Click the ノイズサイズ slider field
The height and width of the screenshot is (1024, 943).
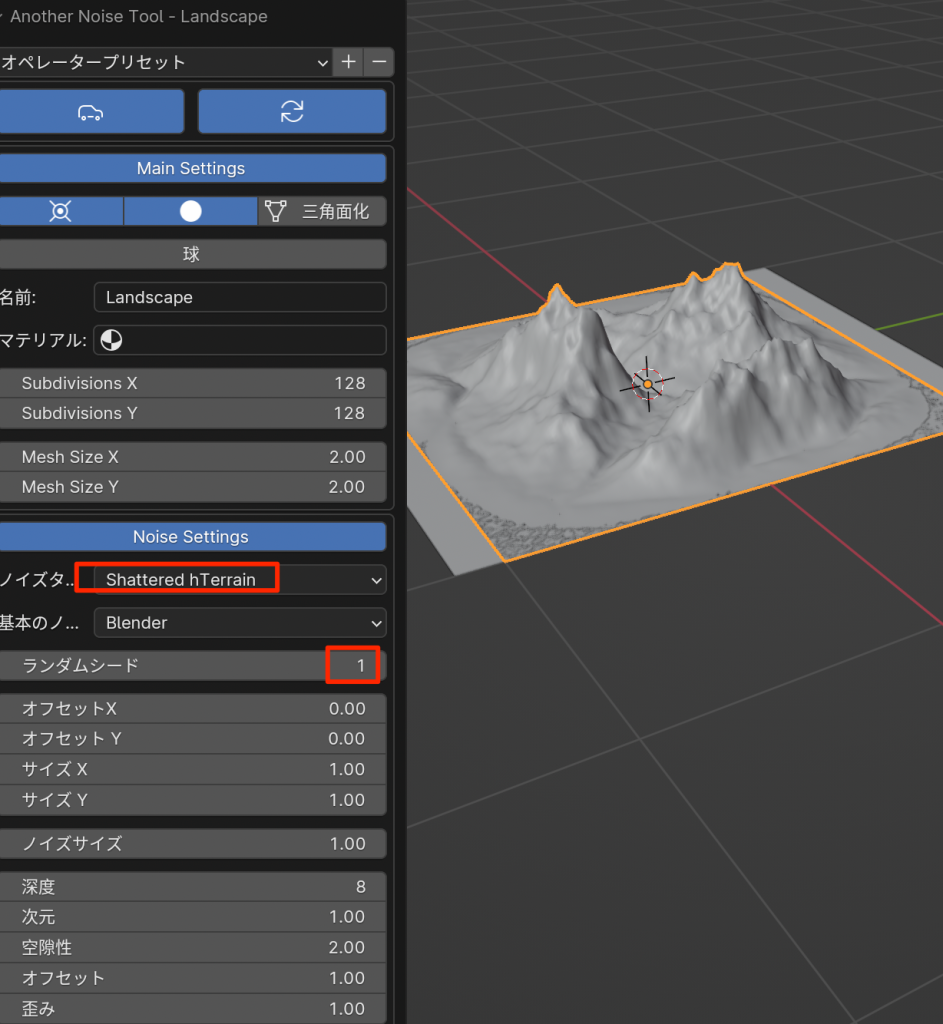pos(193,843)
